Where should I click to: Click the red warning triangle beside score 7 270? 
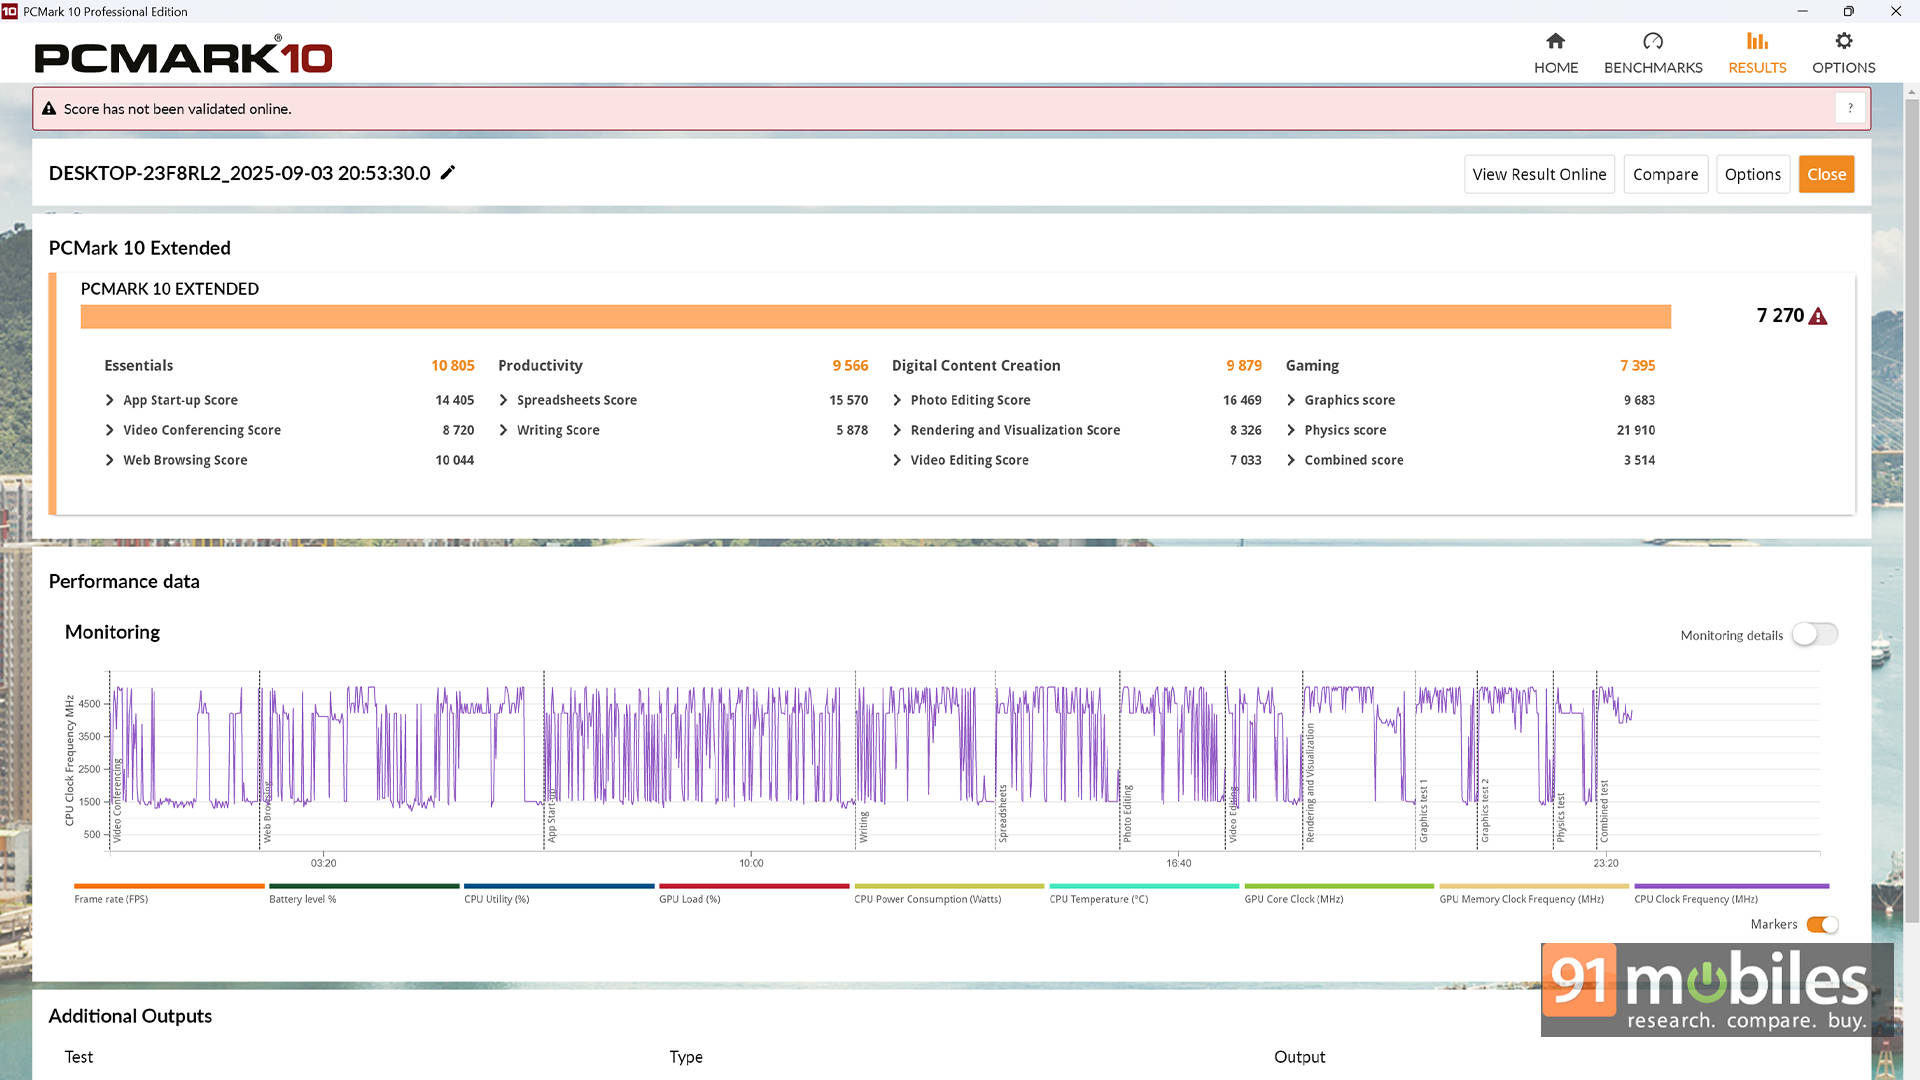point(1818,317)
